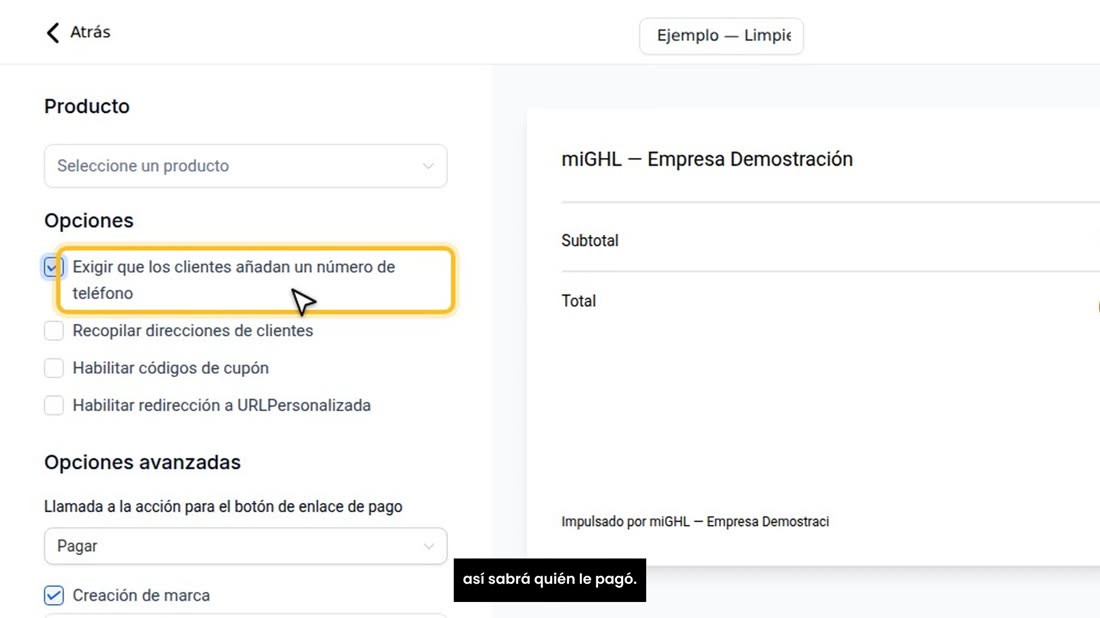Click Impulsado por miGHL footer text

(695, 522)
